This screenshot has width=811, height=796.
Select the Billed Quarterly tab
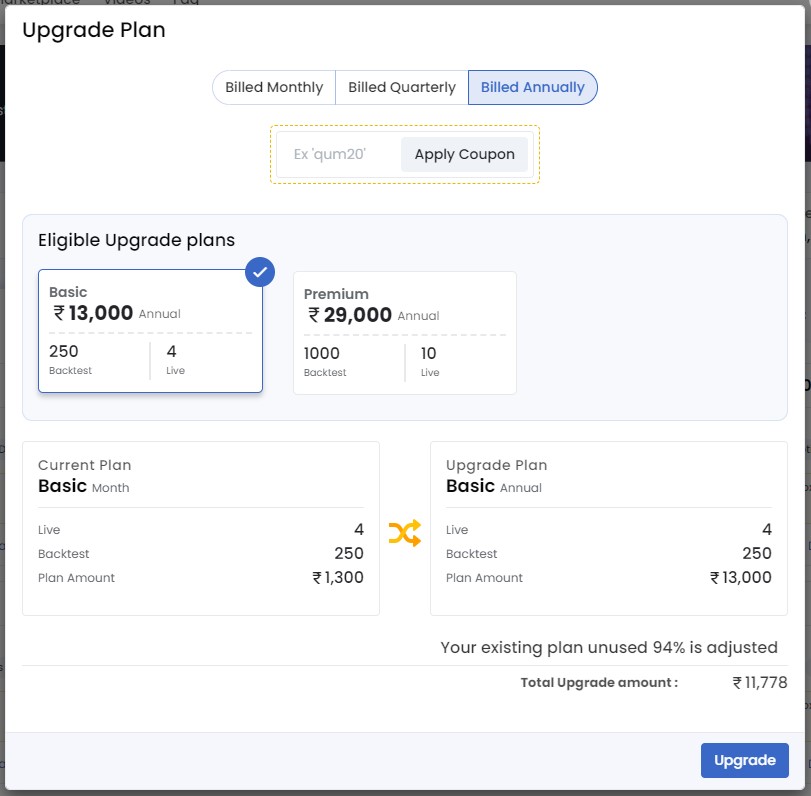pyautogui.click(x=401, y=87)
